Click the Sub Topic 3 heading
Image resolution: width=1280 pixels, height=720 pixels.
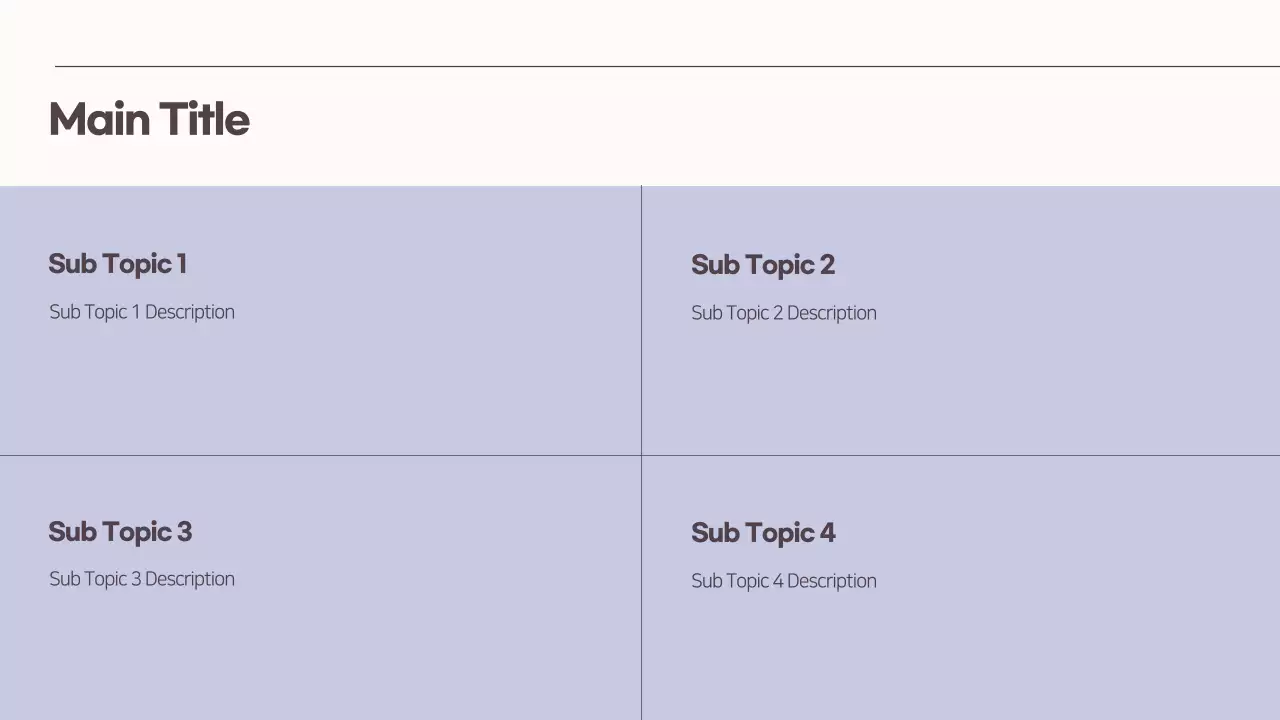click(120, 532)
